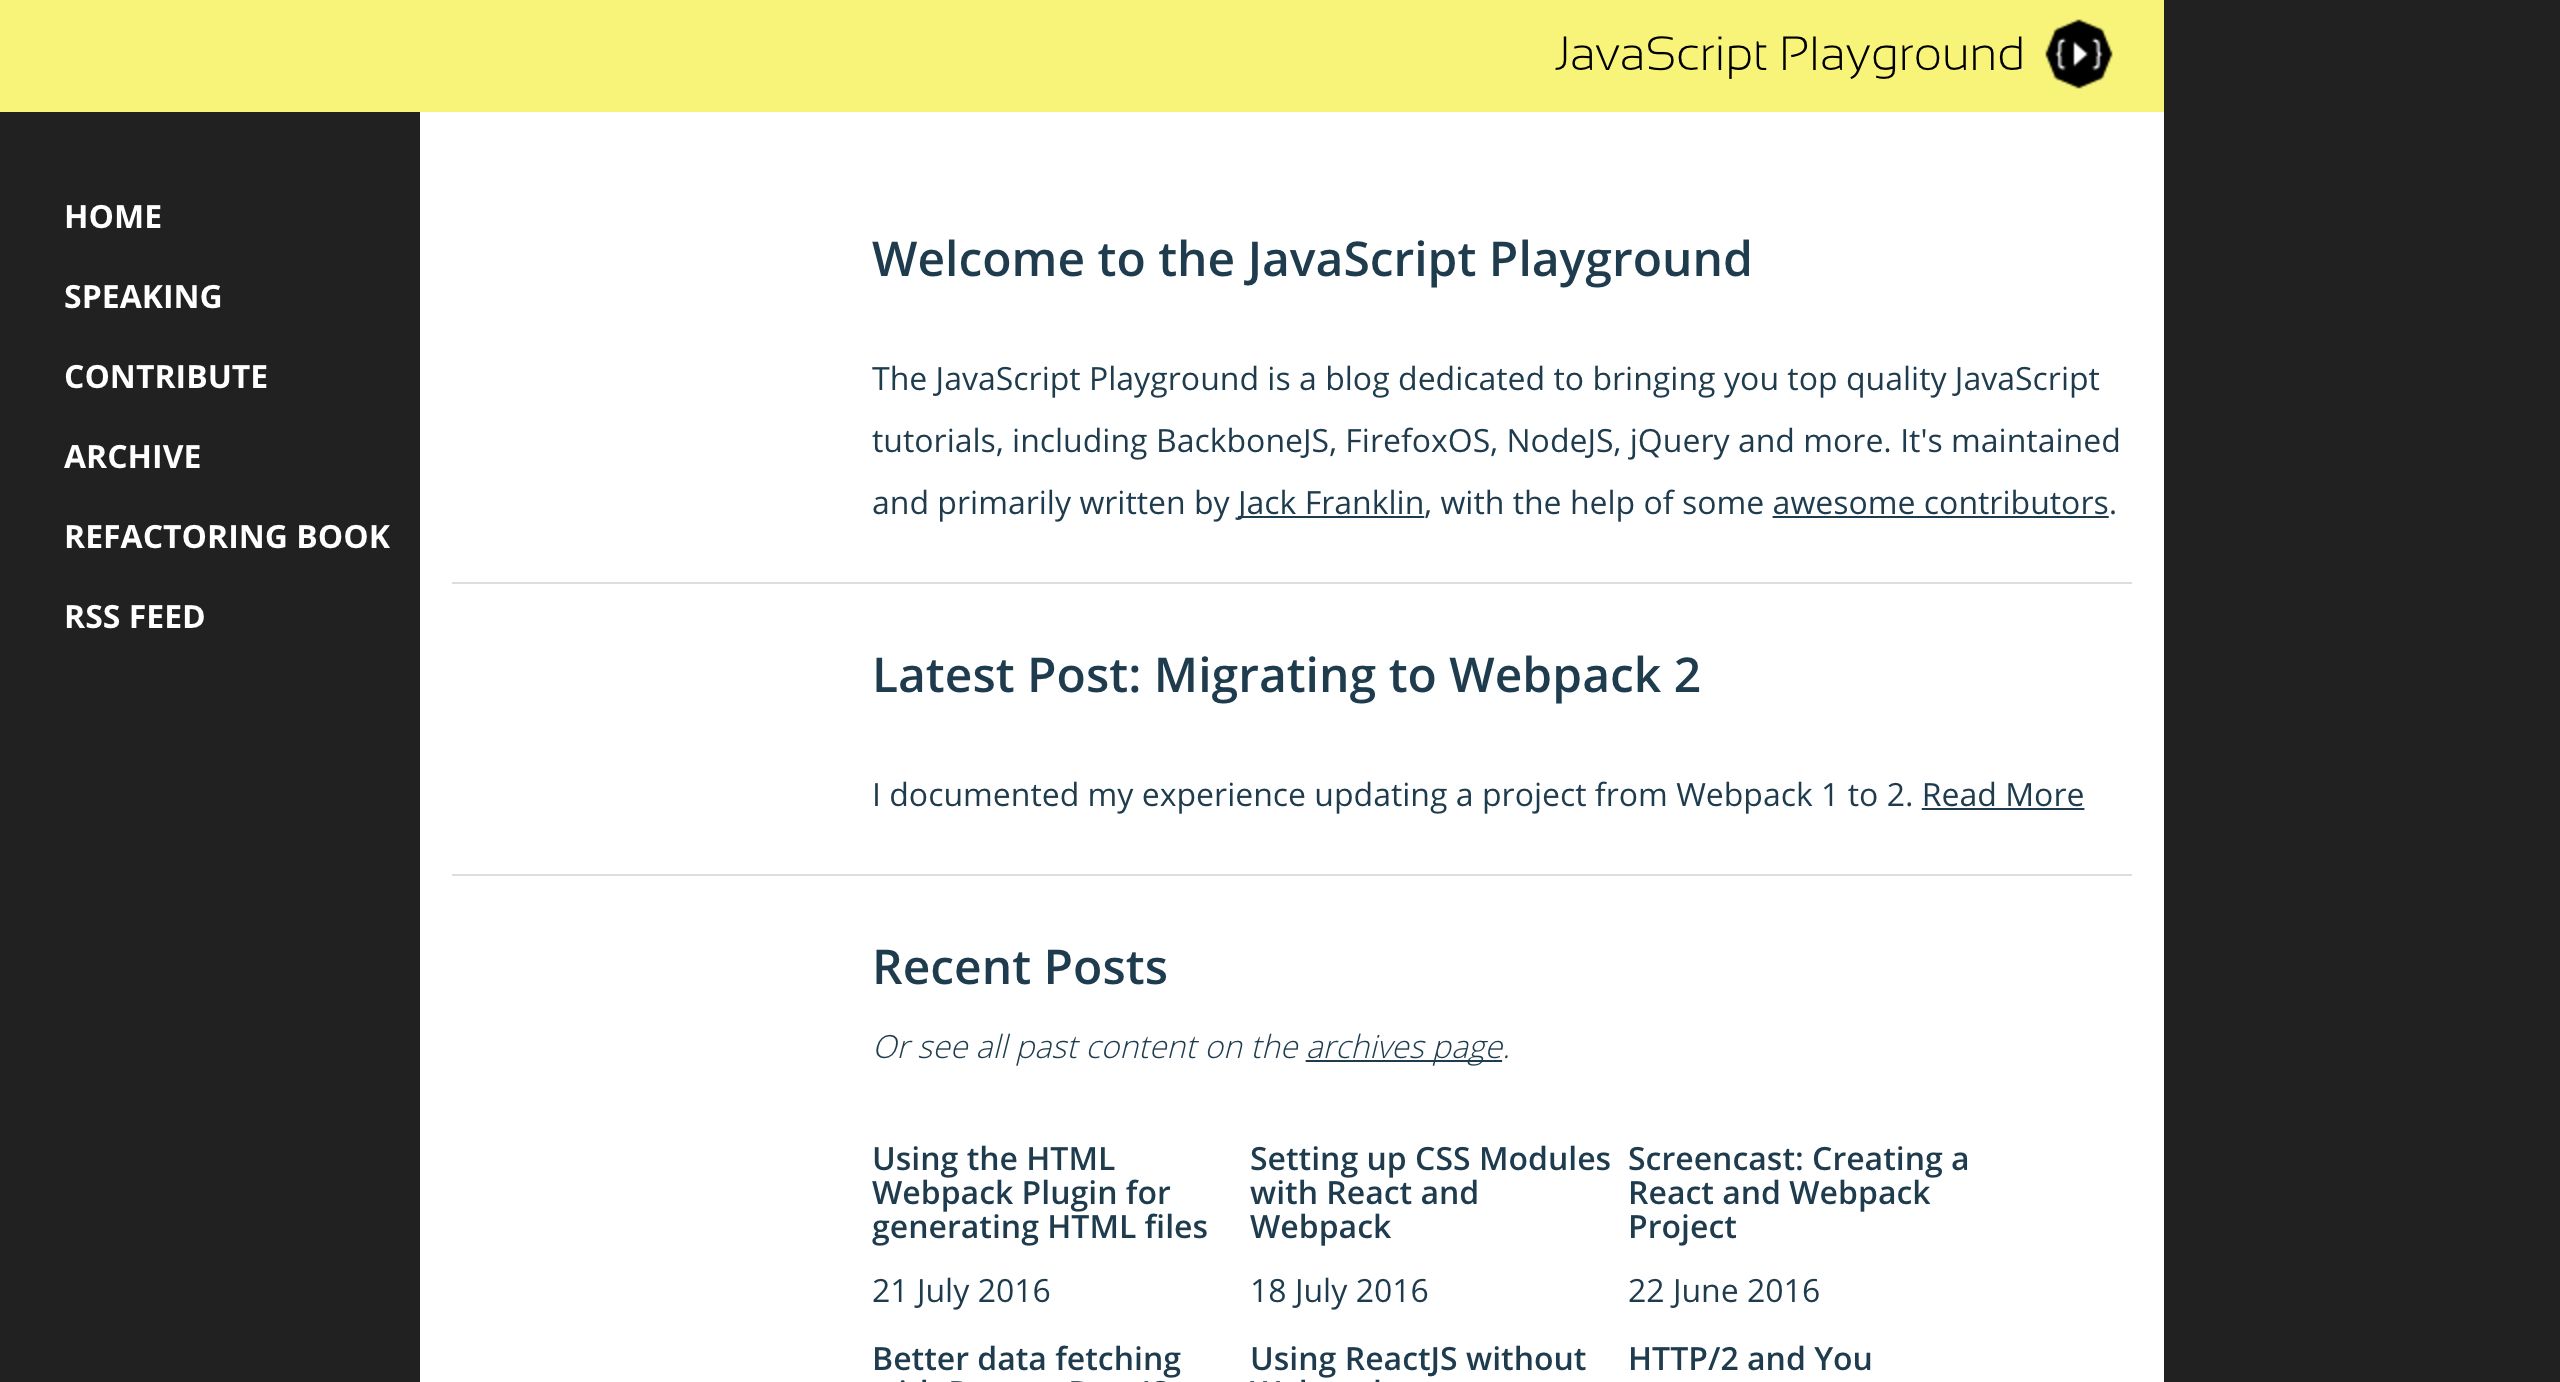Open the Better data fetching post
Image resolution: width=2560 pixels, height=1382 pixels.
click(1026, 1360)
